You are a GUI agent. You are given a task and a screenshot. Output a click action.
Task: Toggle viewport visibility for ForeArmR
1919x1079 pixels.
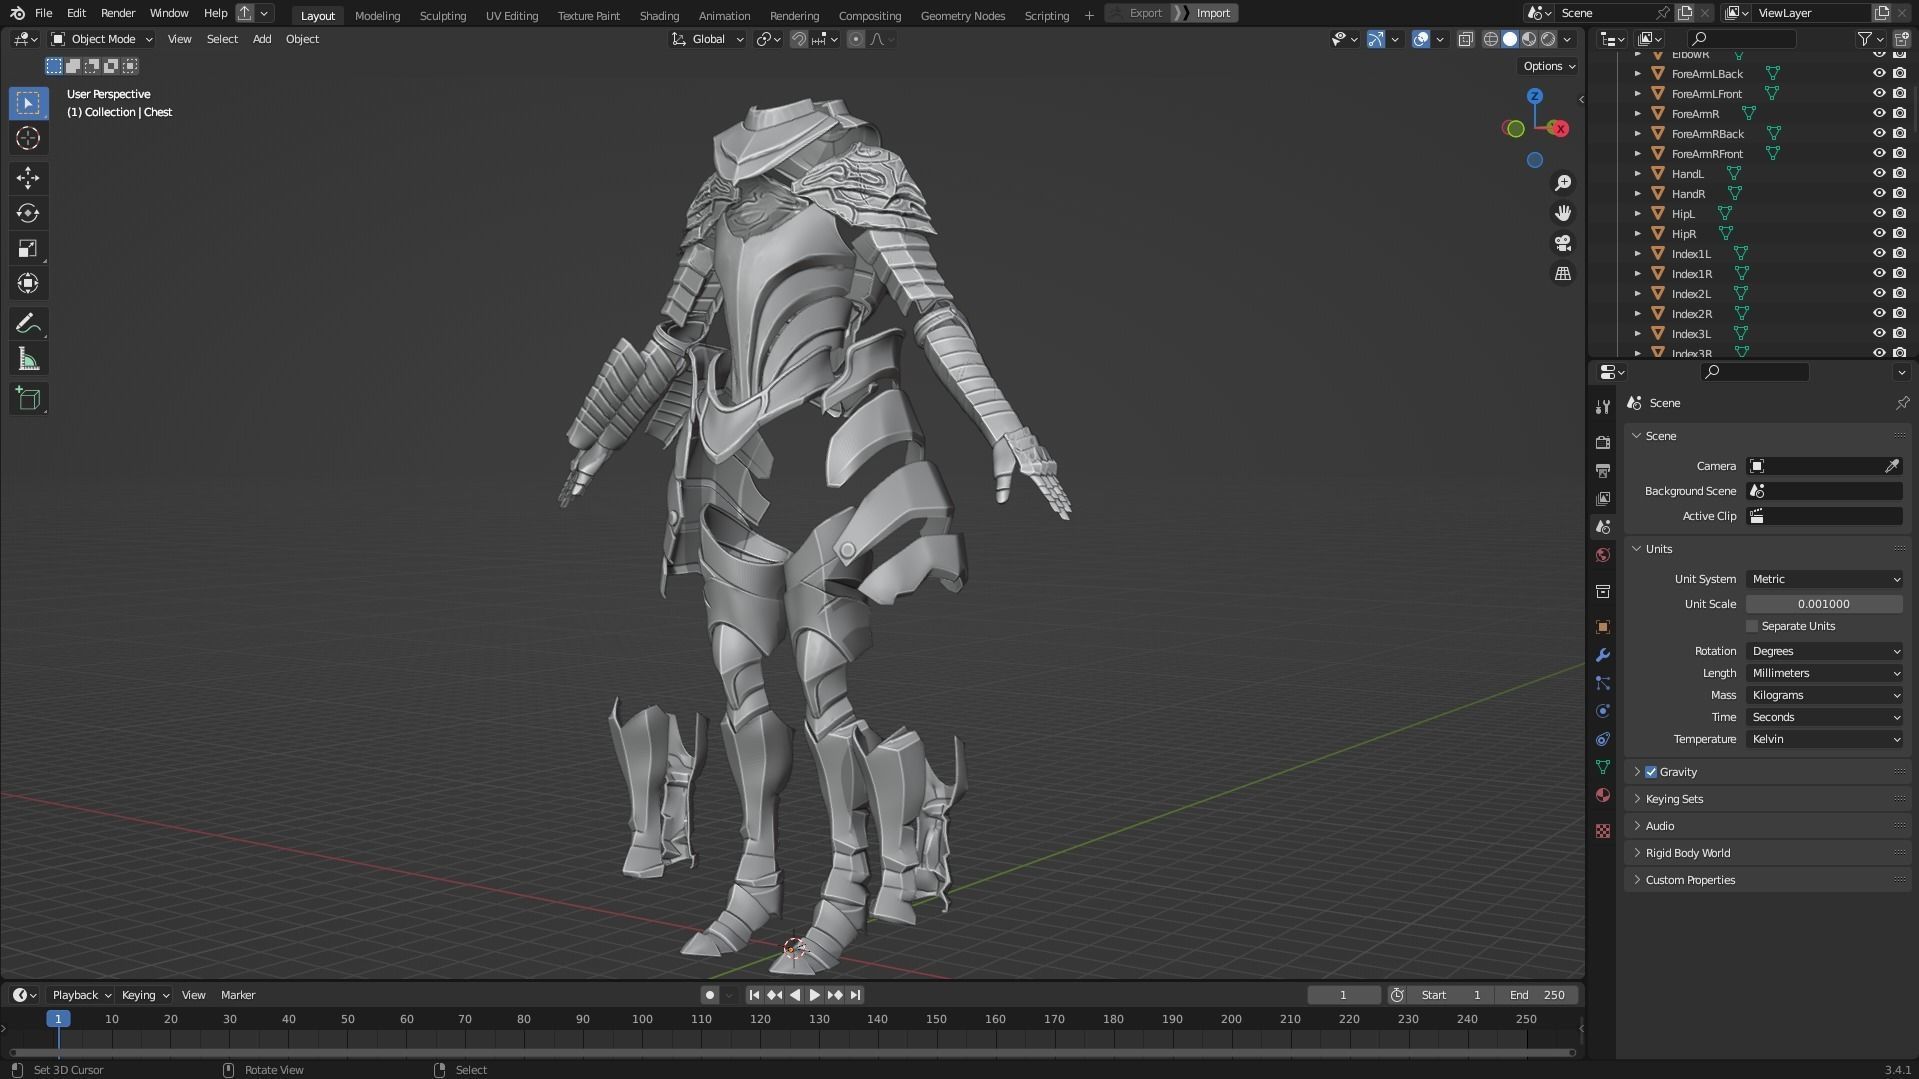pyautogui.click(x=1879, y=113)
